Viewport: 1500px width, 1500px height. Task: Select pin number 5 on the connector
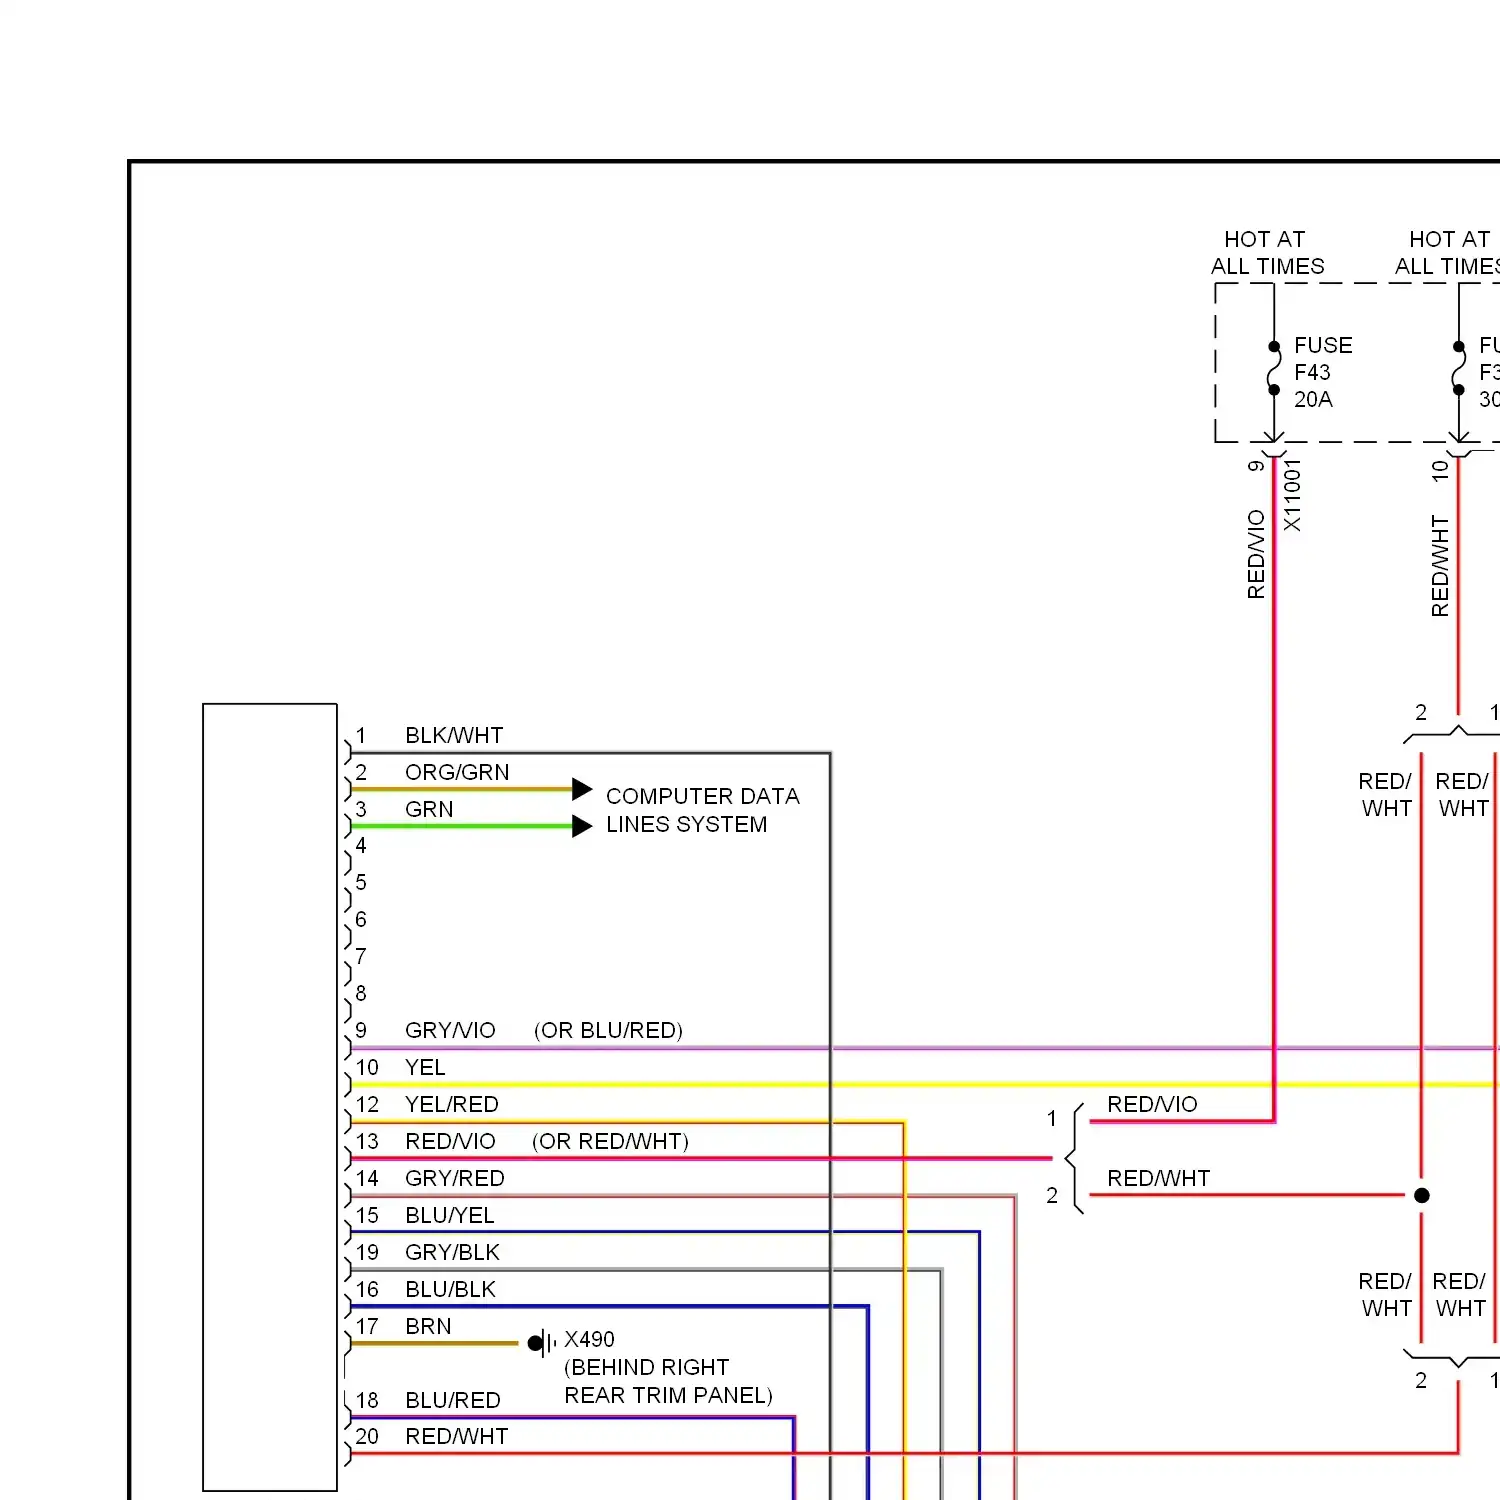361,882
